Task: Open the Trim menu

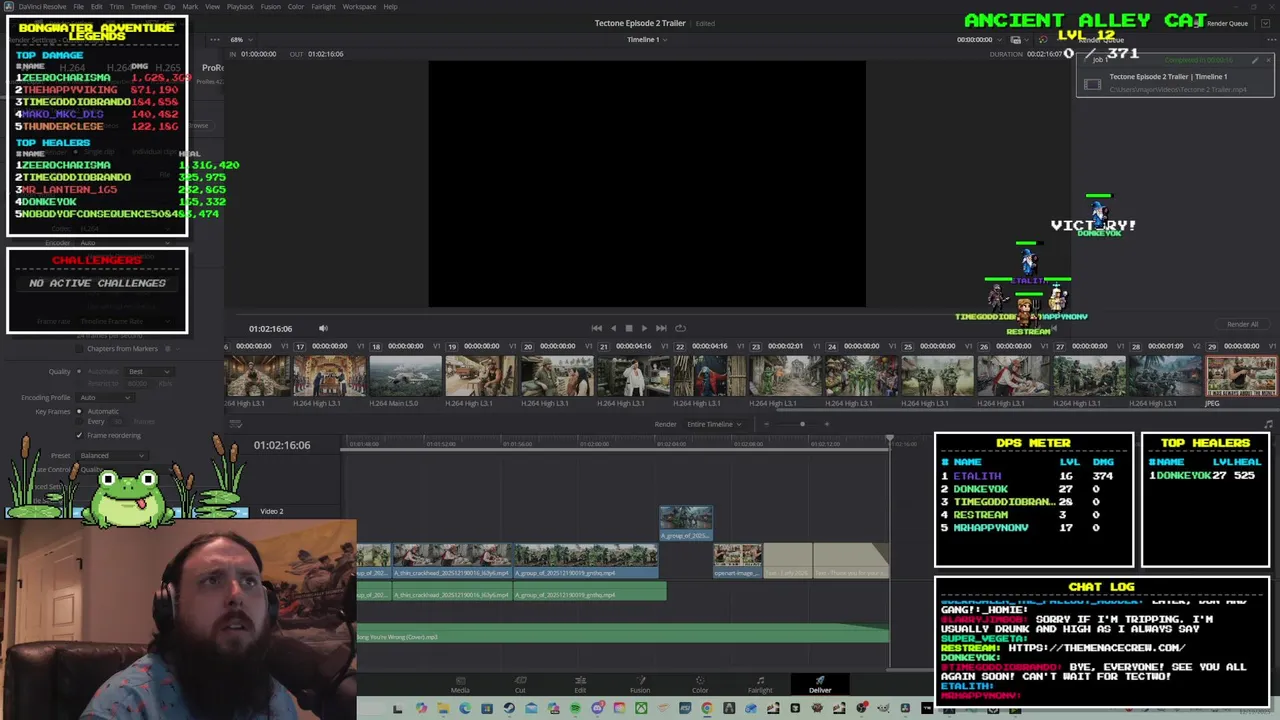Action: 117,6
